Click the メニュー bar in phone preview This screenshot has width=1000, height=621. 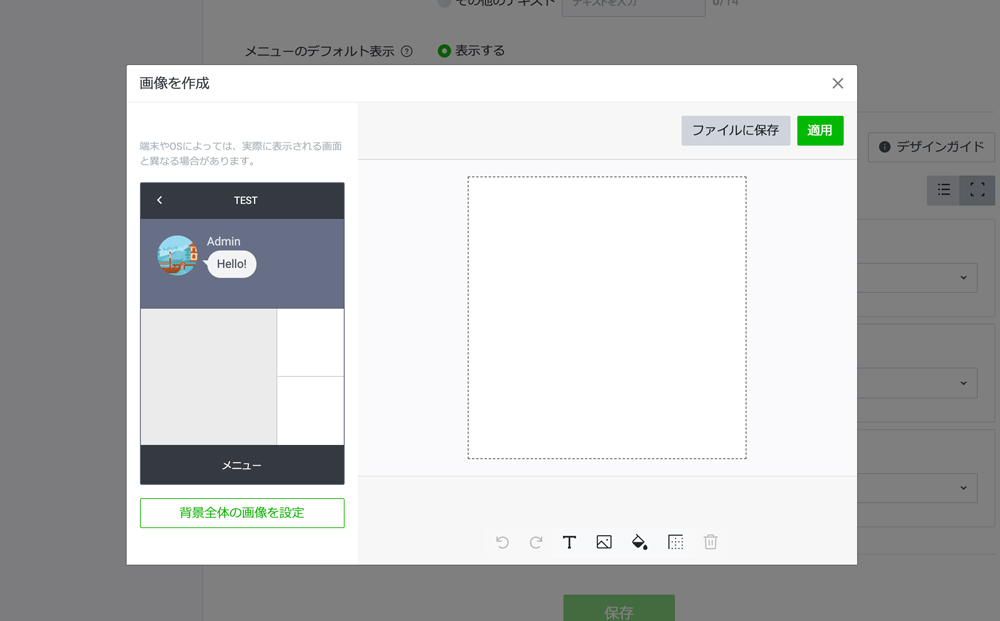pyautogui.click(x=242, y=465)
